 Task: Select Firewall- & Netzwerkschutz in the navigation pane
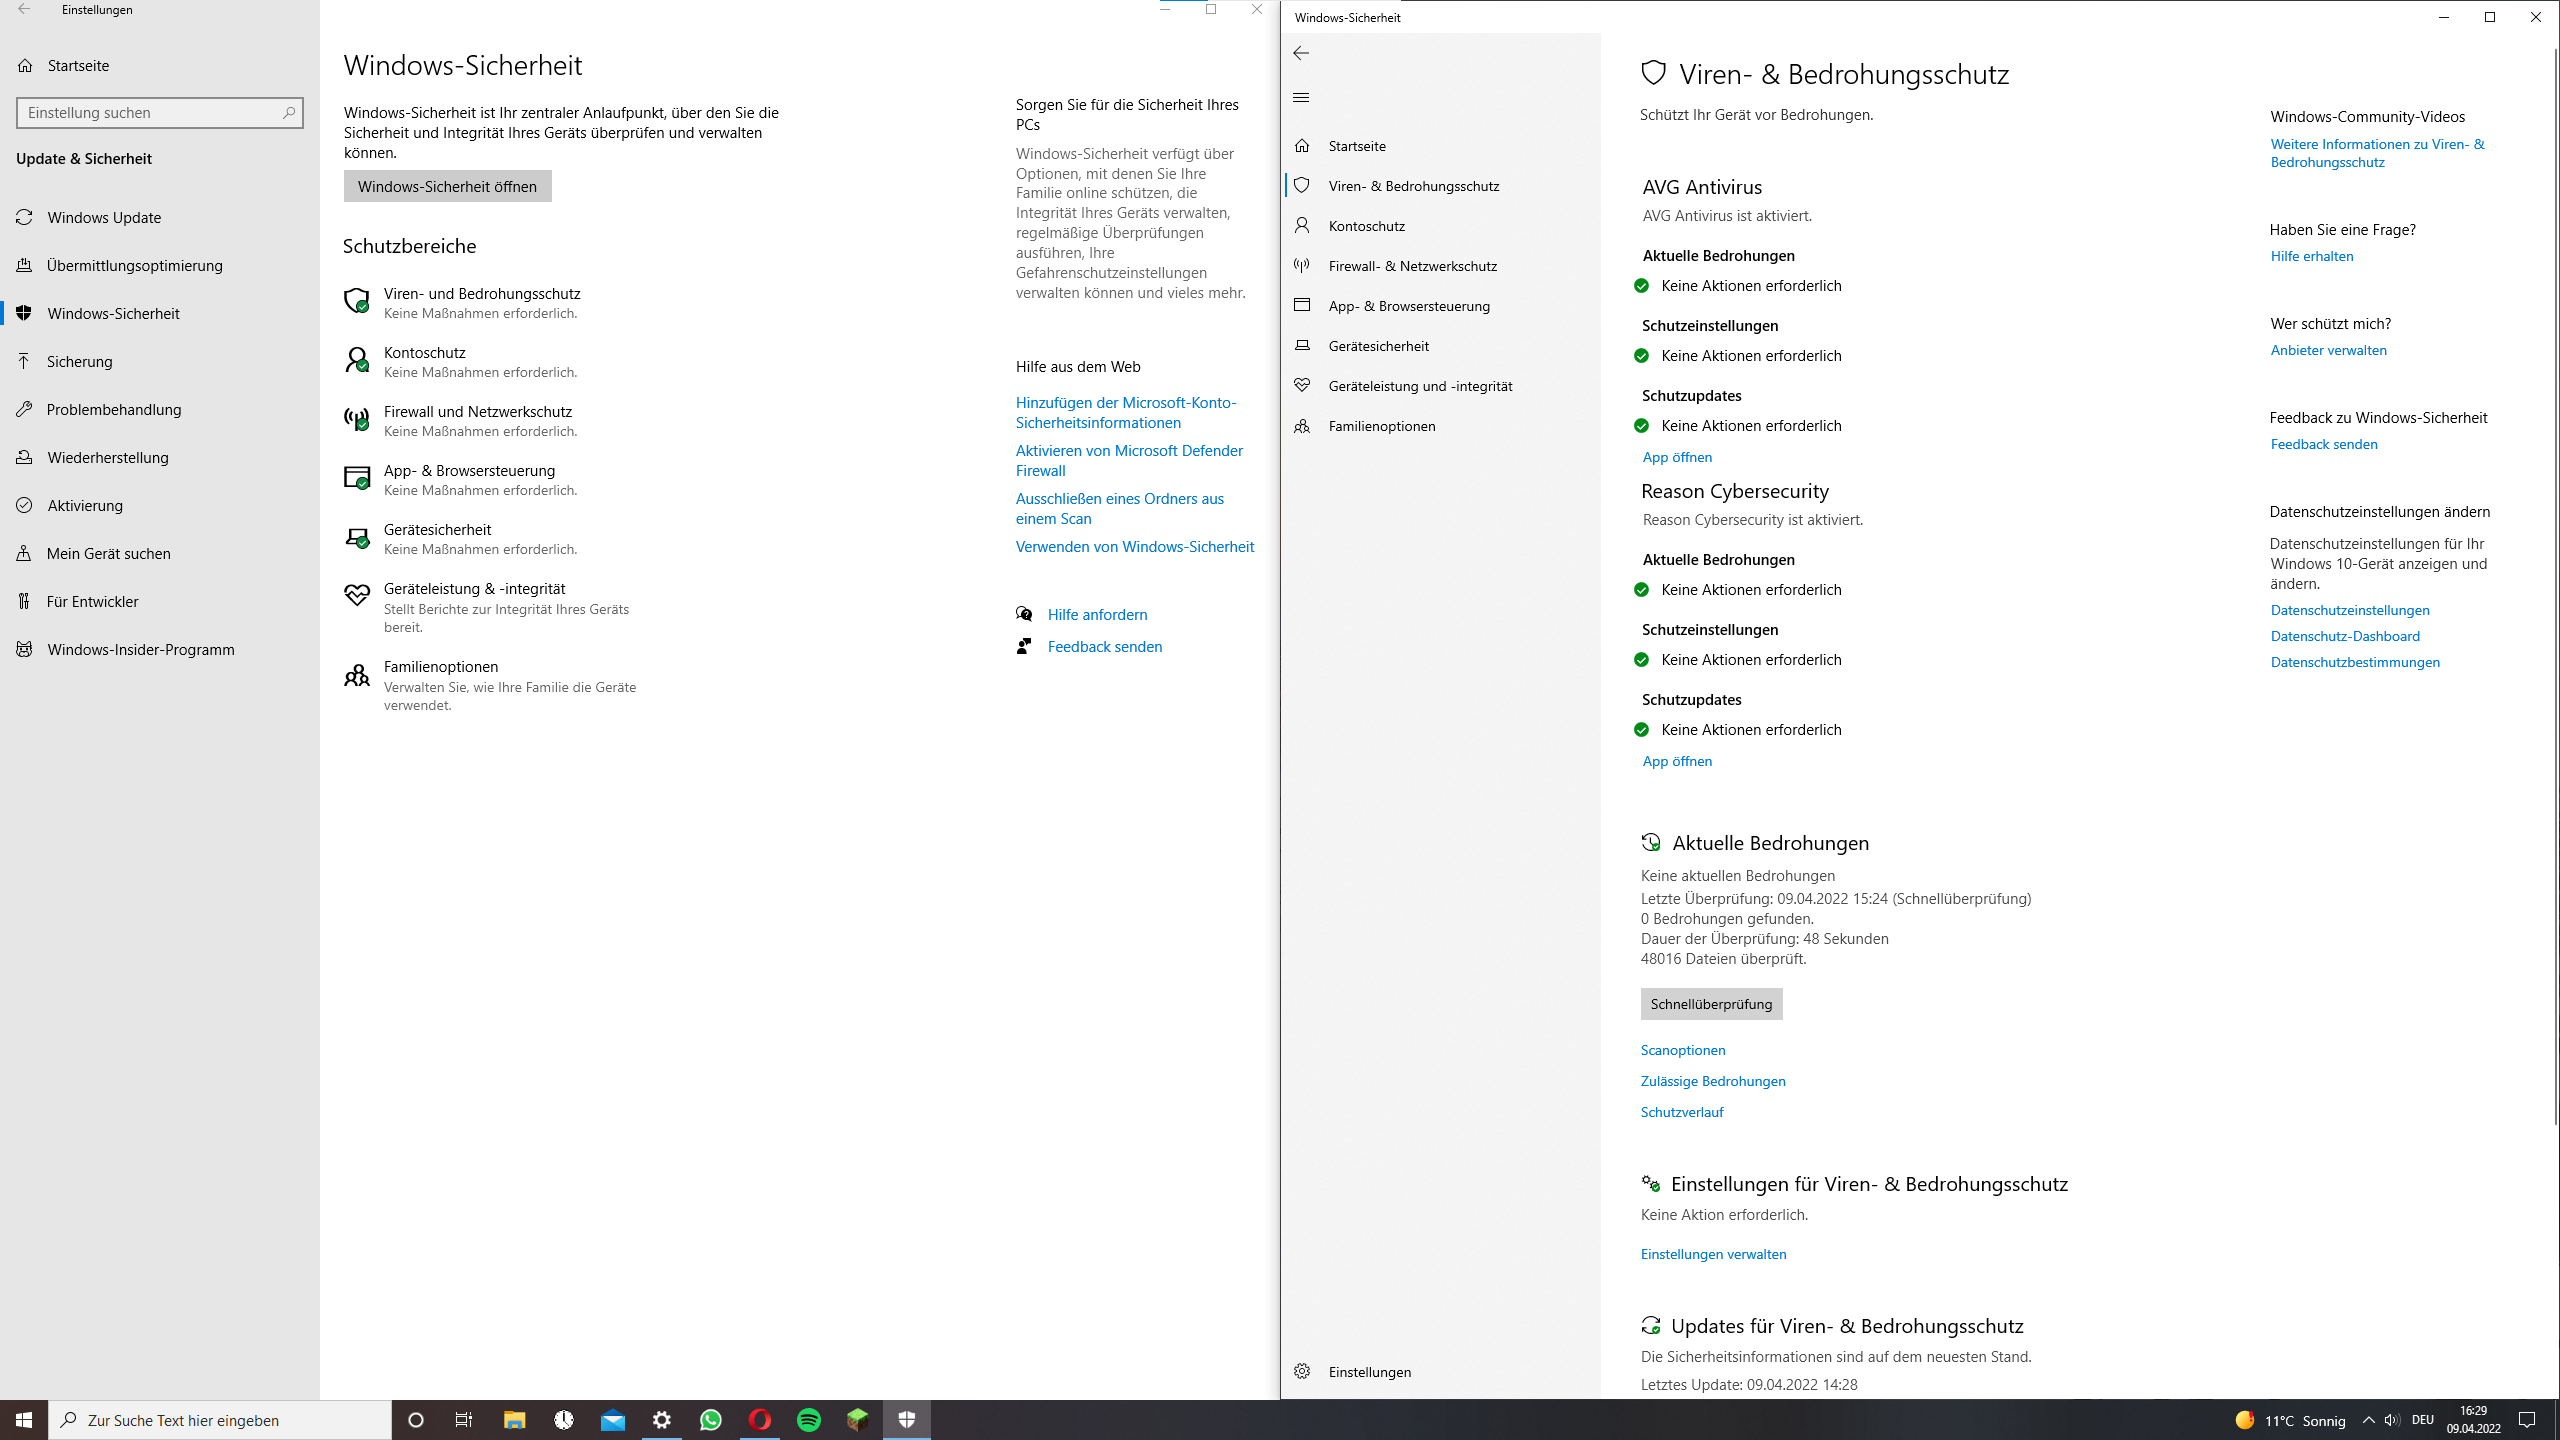pos(1412,266)
